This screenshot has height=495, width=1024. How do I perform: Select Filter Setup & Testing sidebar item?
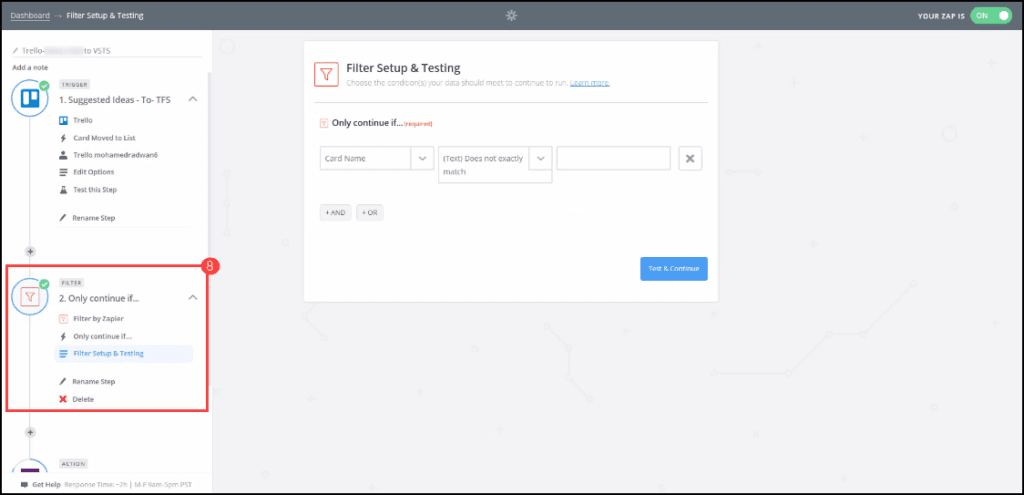108,353
